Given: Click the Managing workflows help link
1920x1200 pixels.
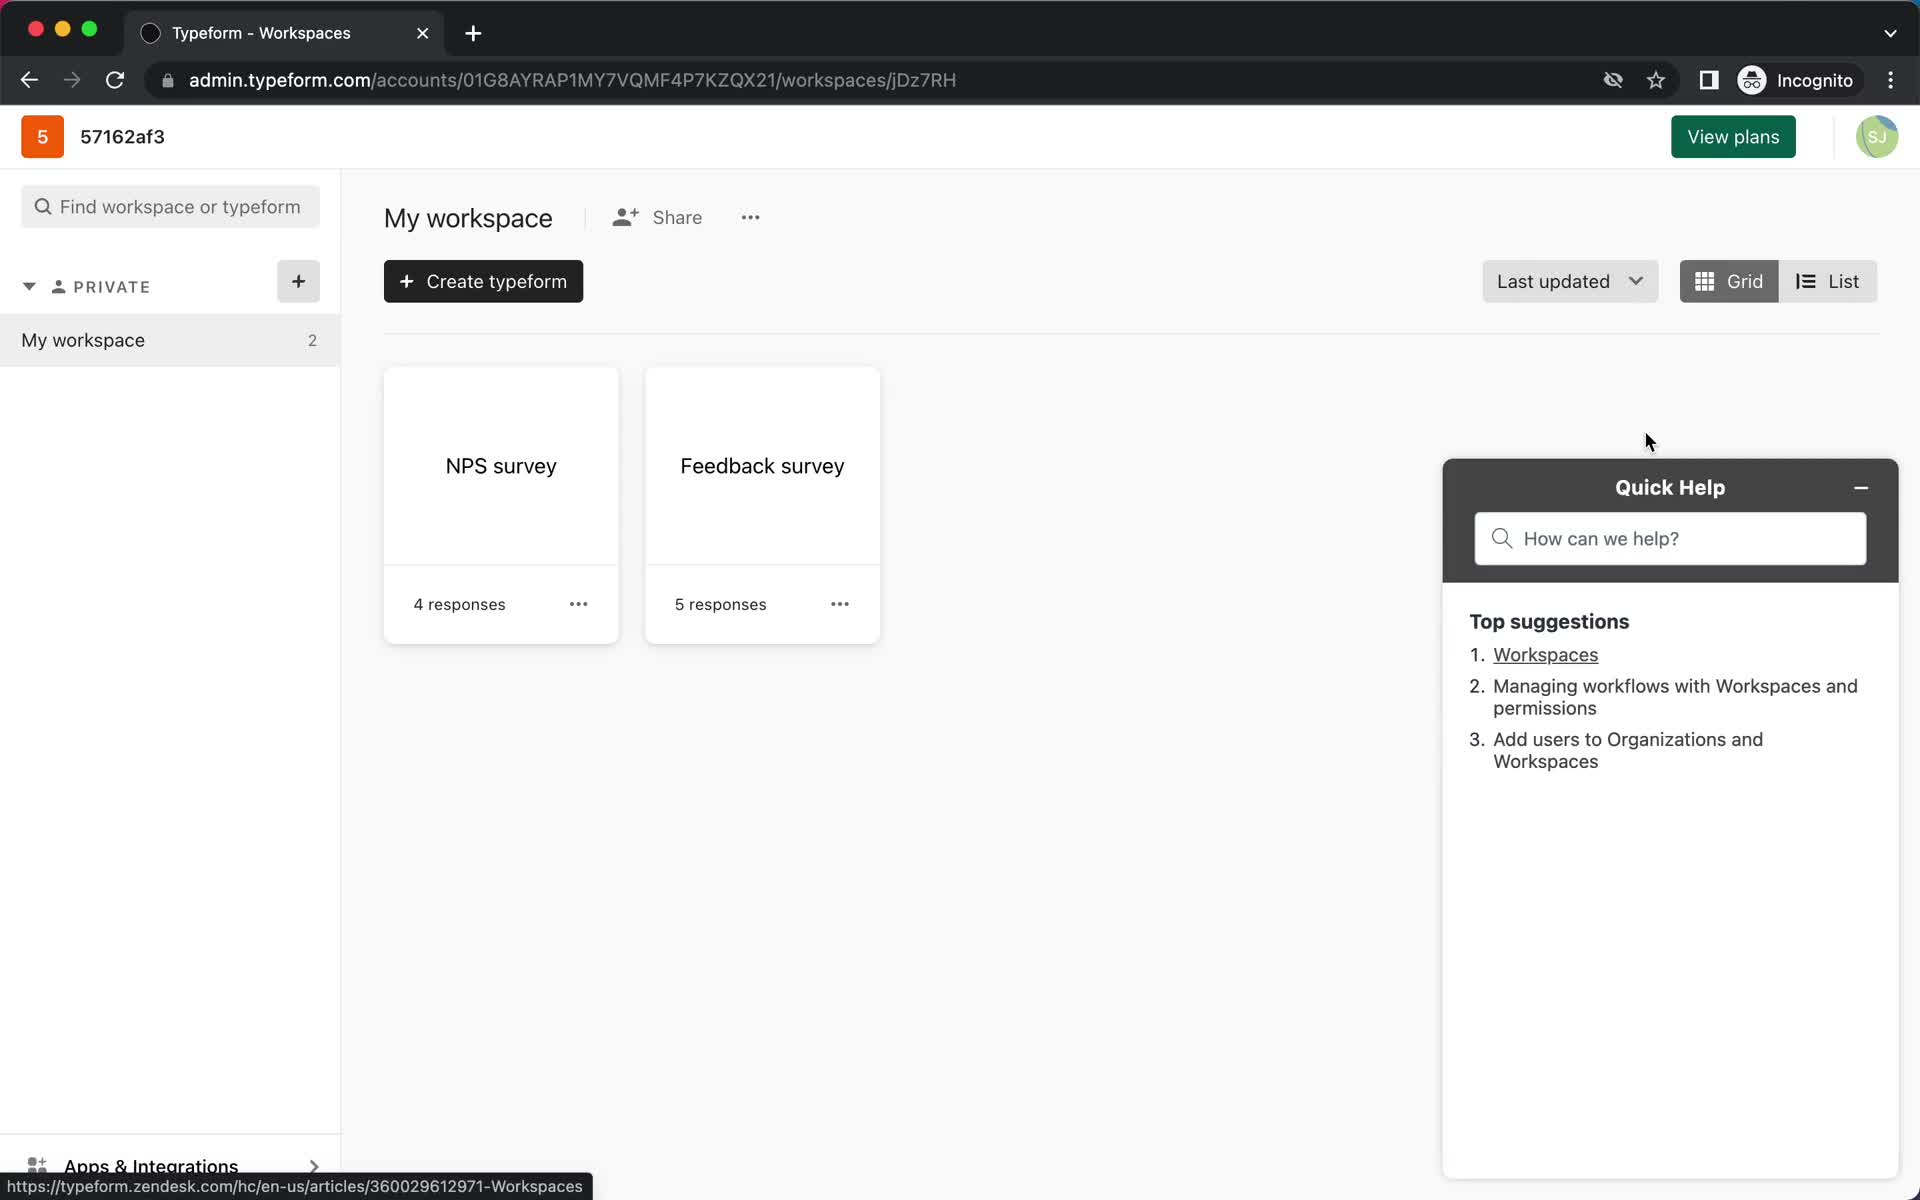Looking at the screenshot, I should (x=1674, y=697).
